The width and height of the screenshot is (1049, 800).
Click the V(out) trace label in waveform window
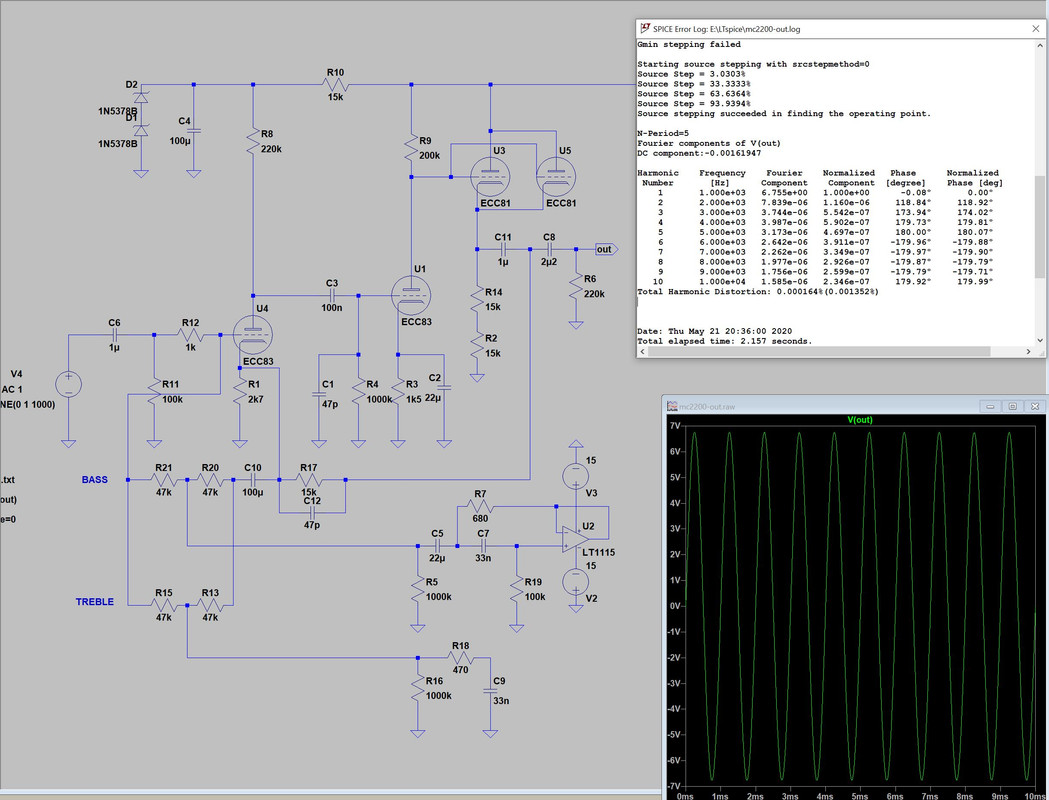[860, 420]
